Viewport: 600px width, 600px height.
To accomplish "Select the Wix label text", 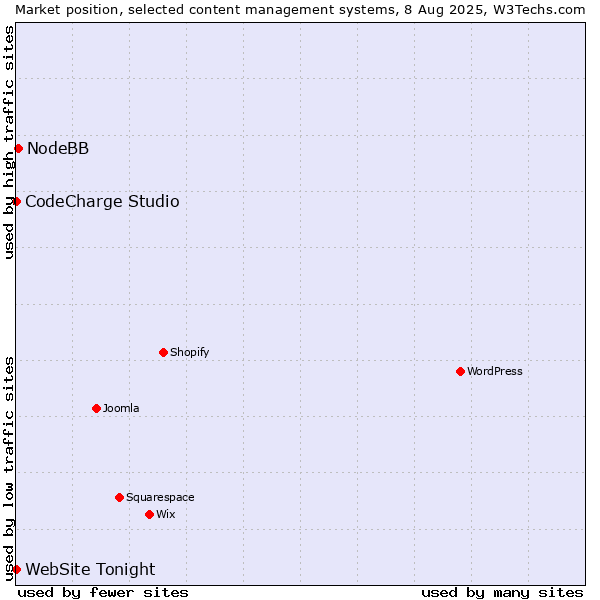I will (x=166, y=514).
